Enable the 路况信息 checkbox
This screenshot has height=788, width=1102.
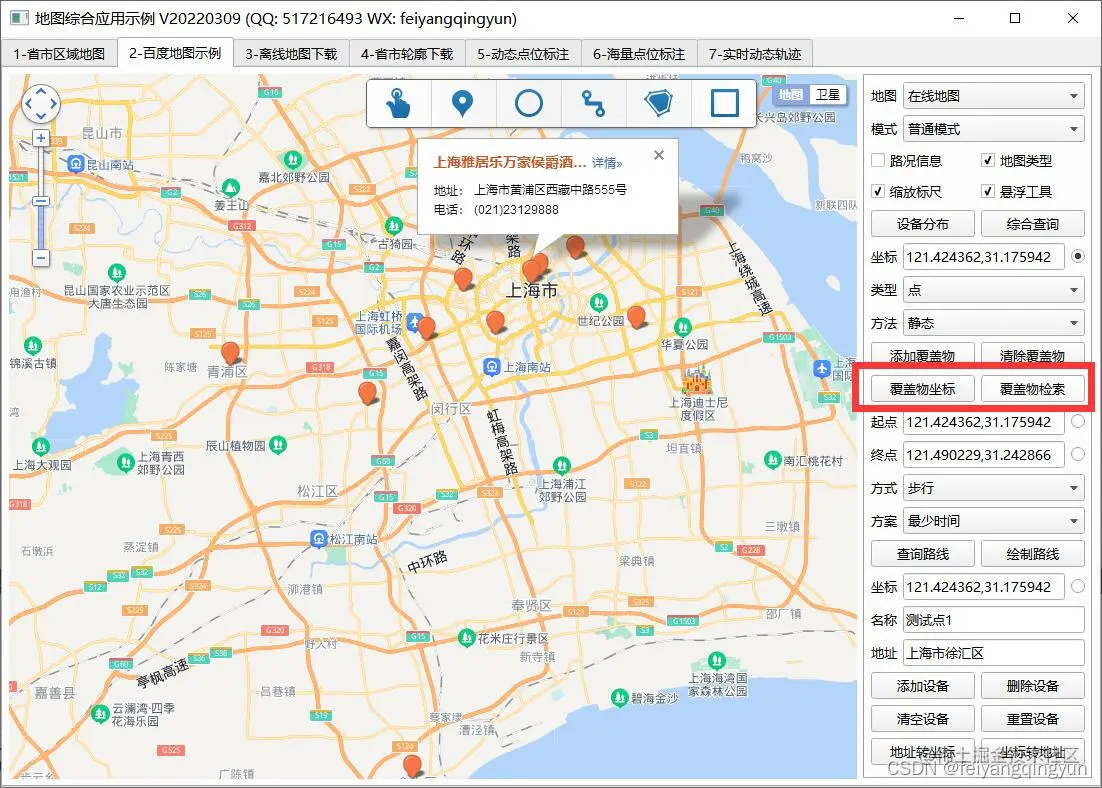tap(878, 160)
